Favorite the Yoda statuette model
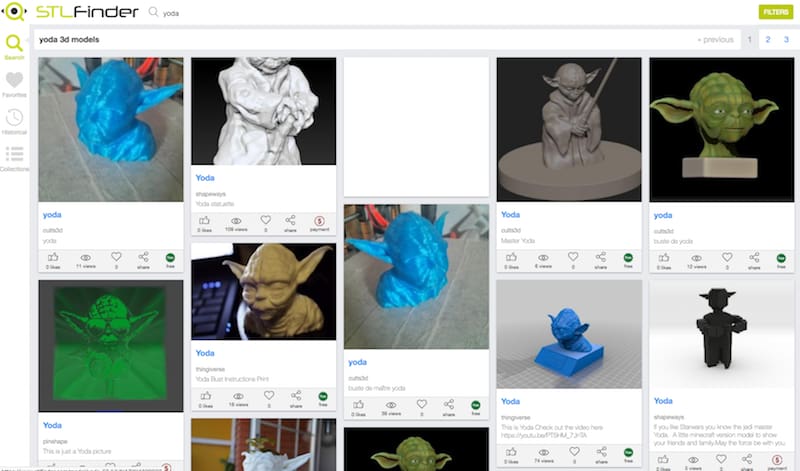Viewport: 800px width, 471px height. [266, 222]
